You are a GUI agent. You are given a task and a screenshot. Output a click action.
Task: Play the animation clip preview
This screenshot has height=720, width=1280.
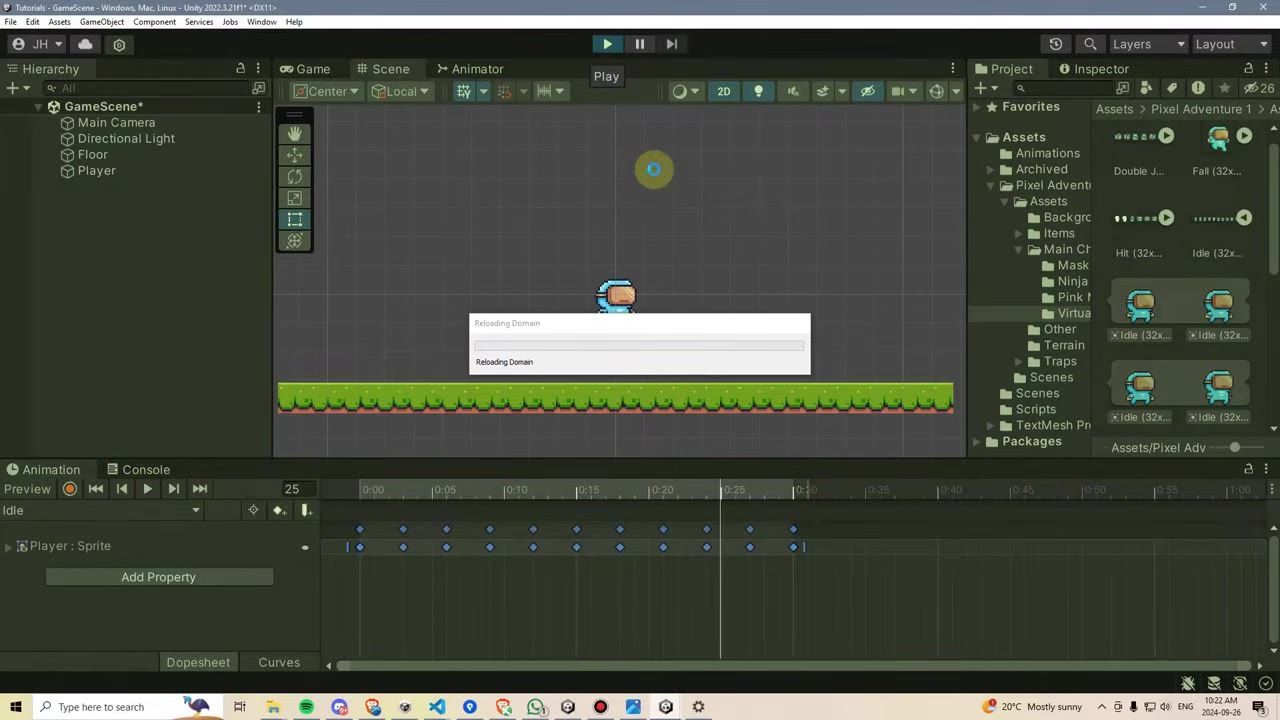[x=147, y=489]
